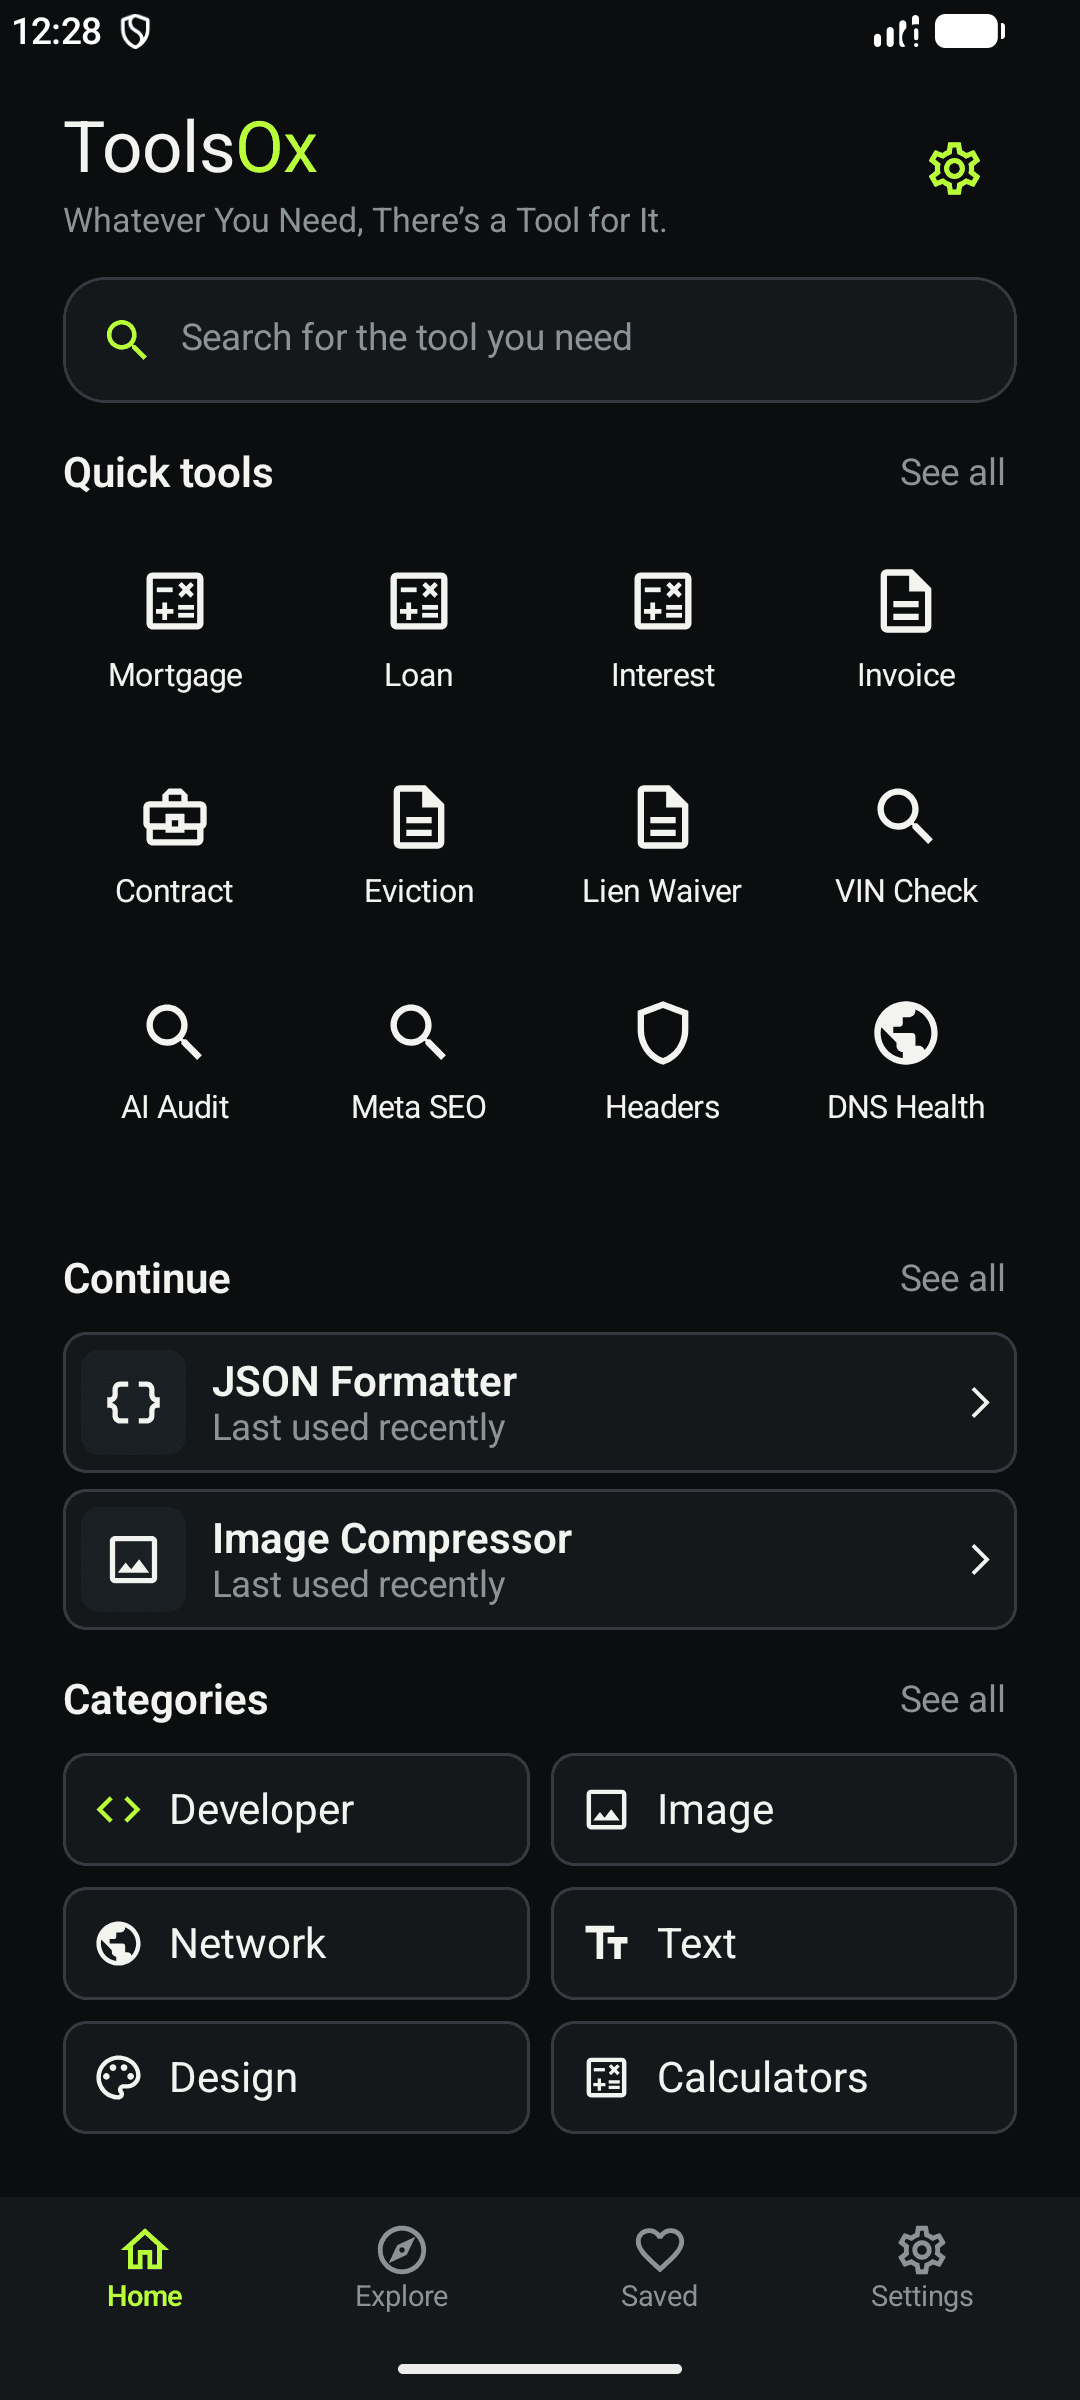Tap the JSON Formatter braces icon
The width and height of the screenshot is (1080, 2400).
tap(133, 1402)
